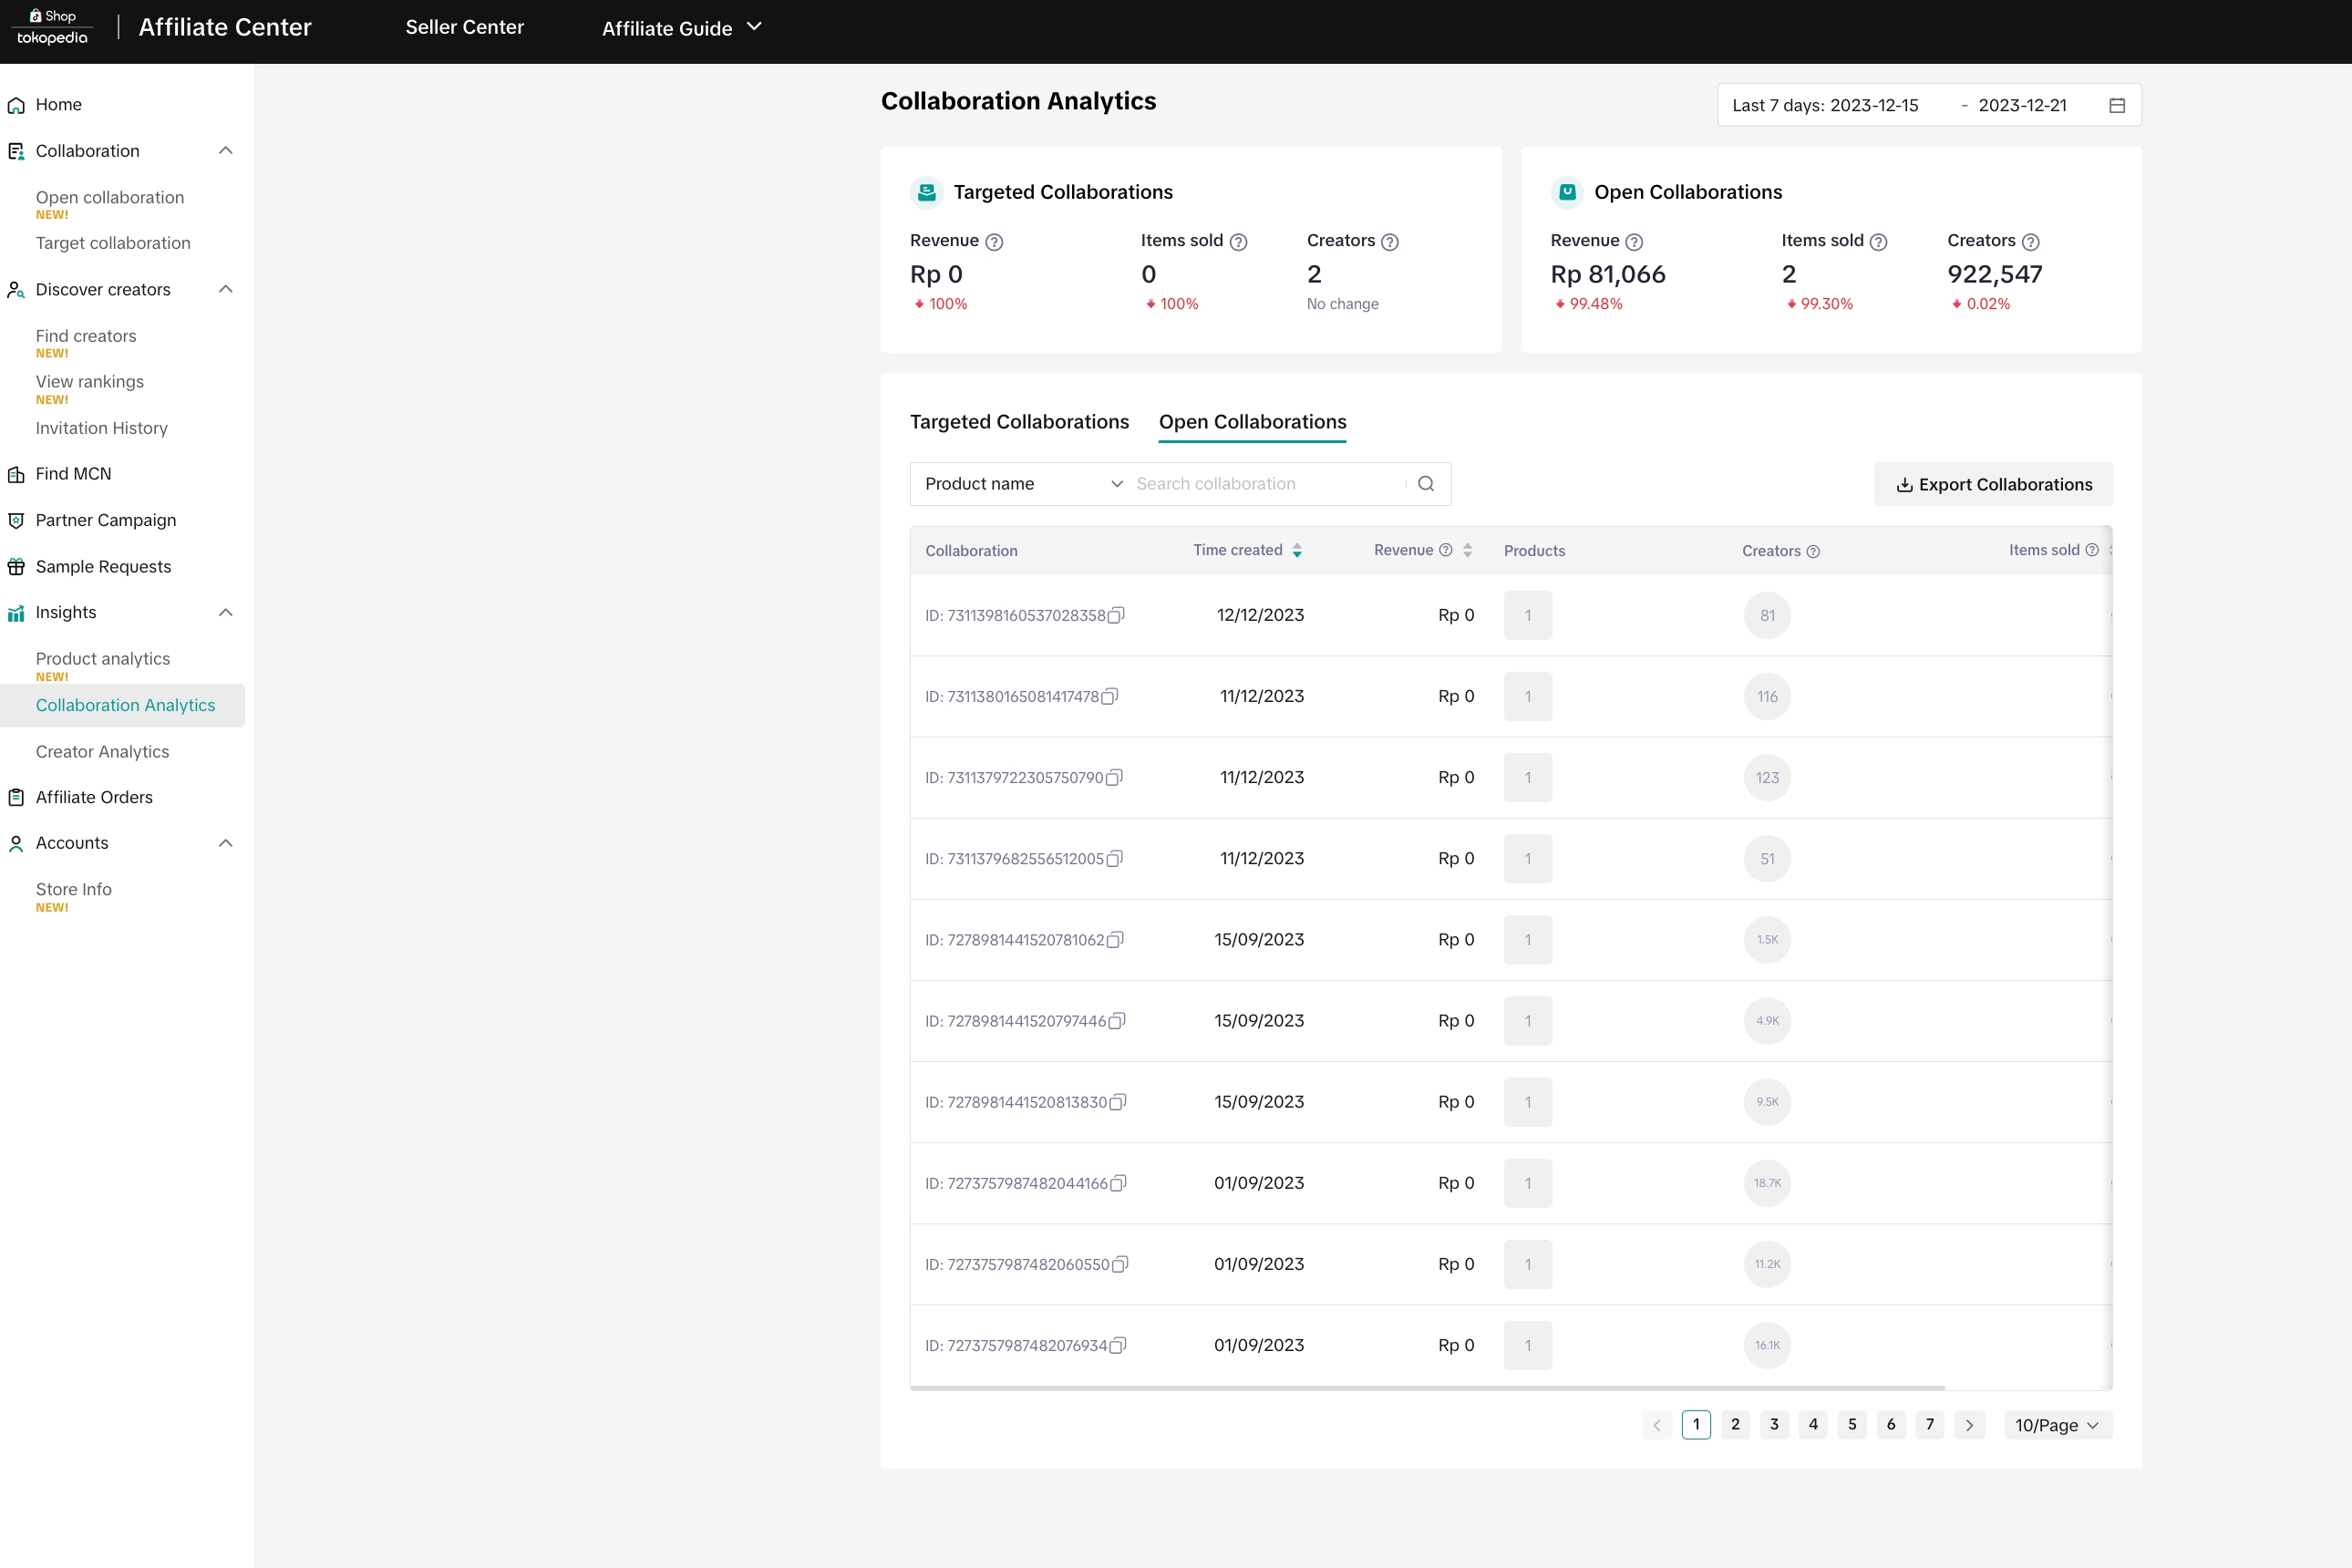Sort table by Revenue column

(1467, 550)
